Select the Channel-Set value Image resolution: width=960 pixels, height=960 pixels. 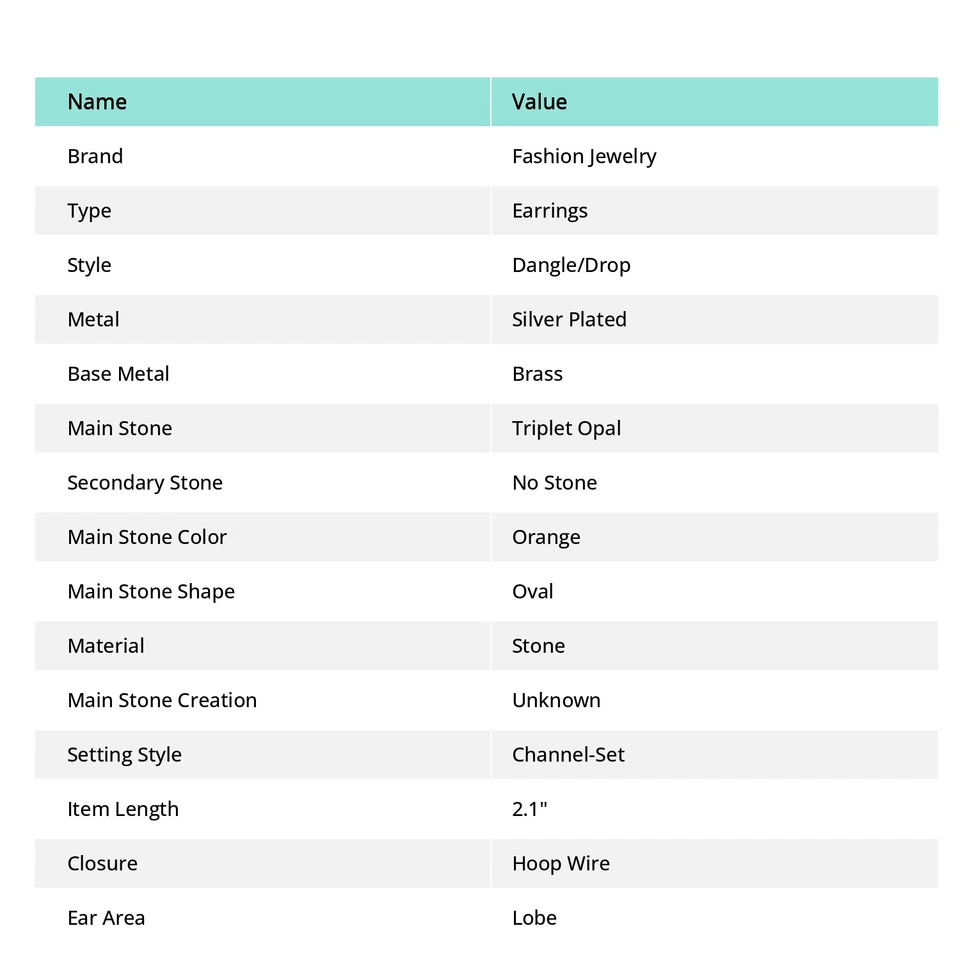pos(568,755)
